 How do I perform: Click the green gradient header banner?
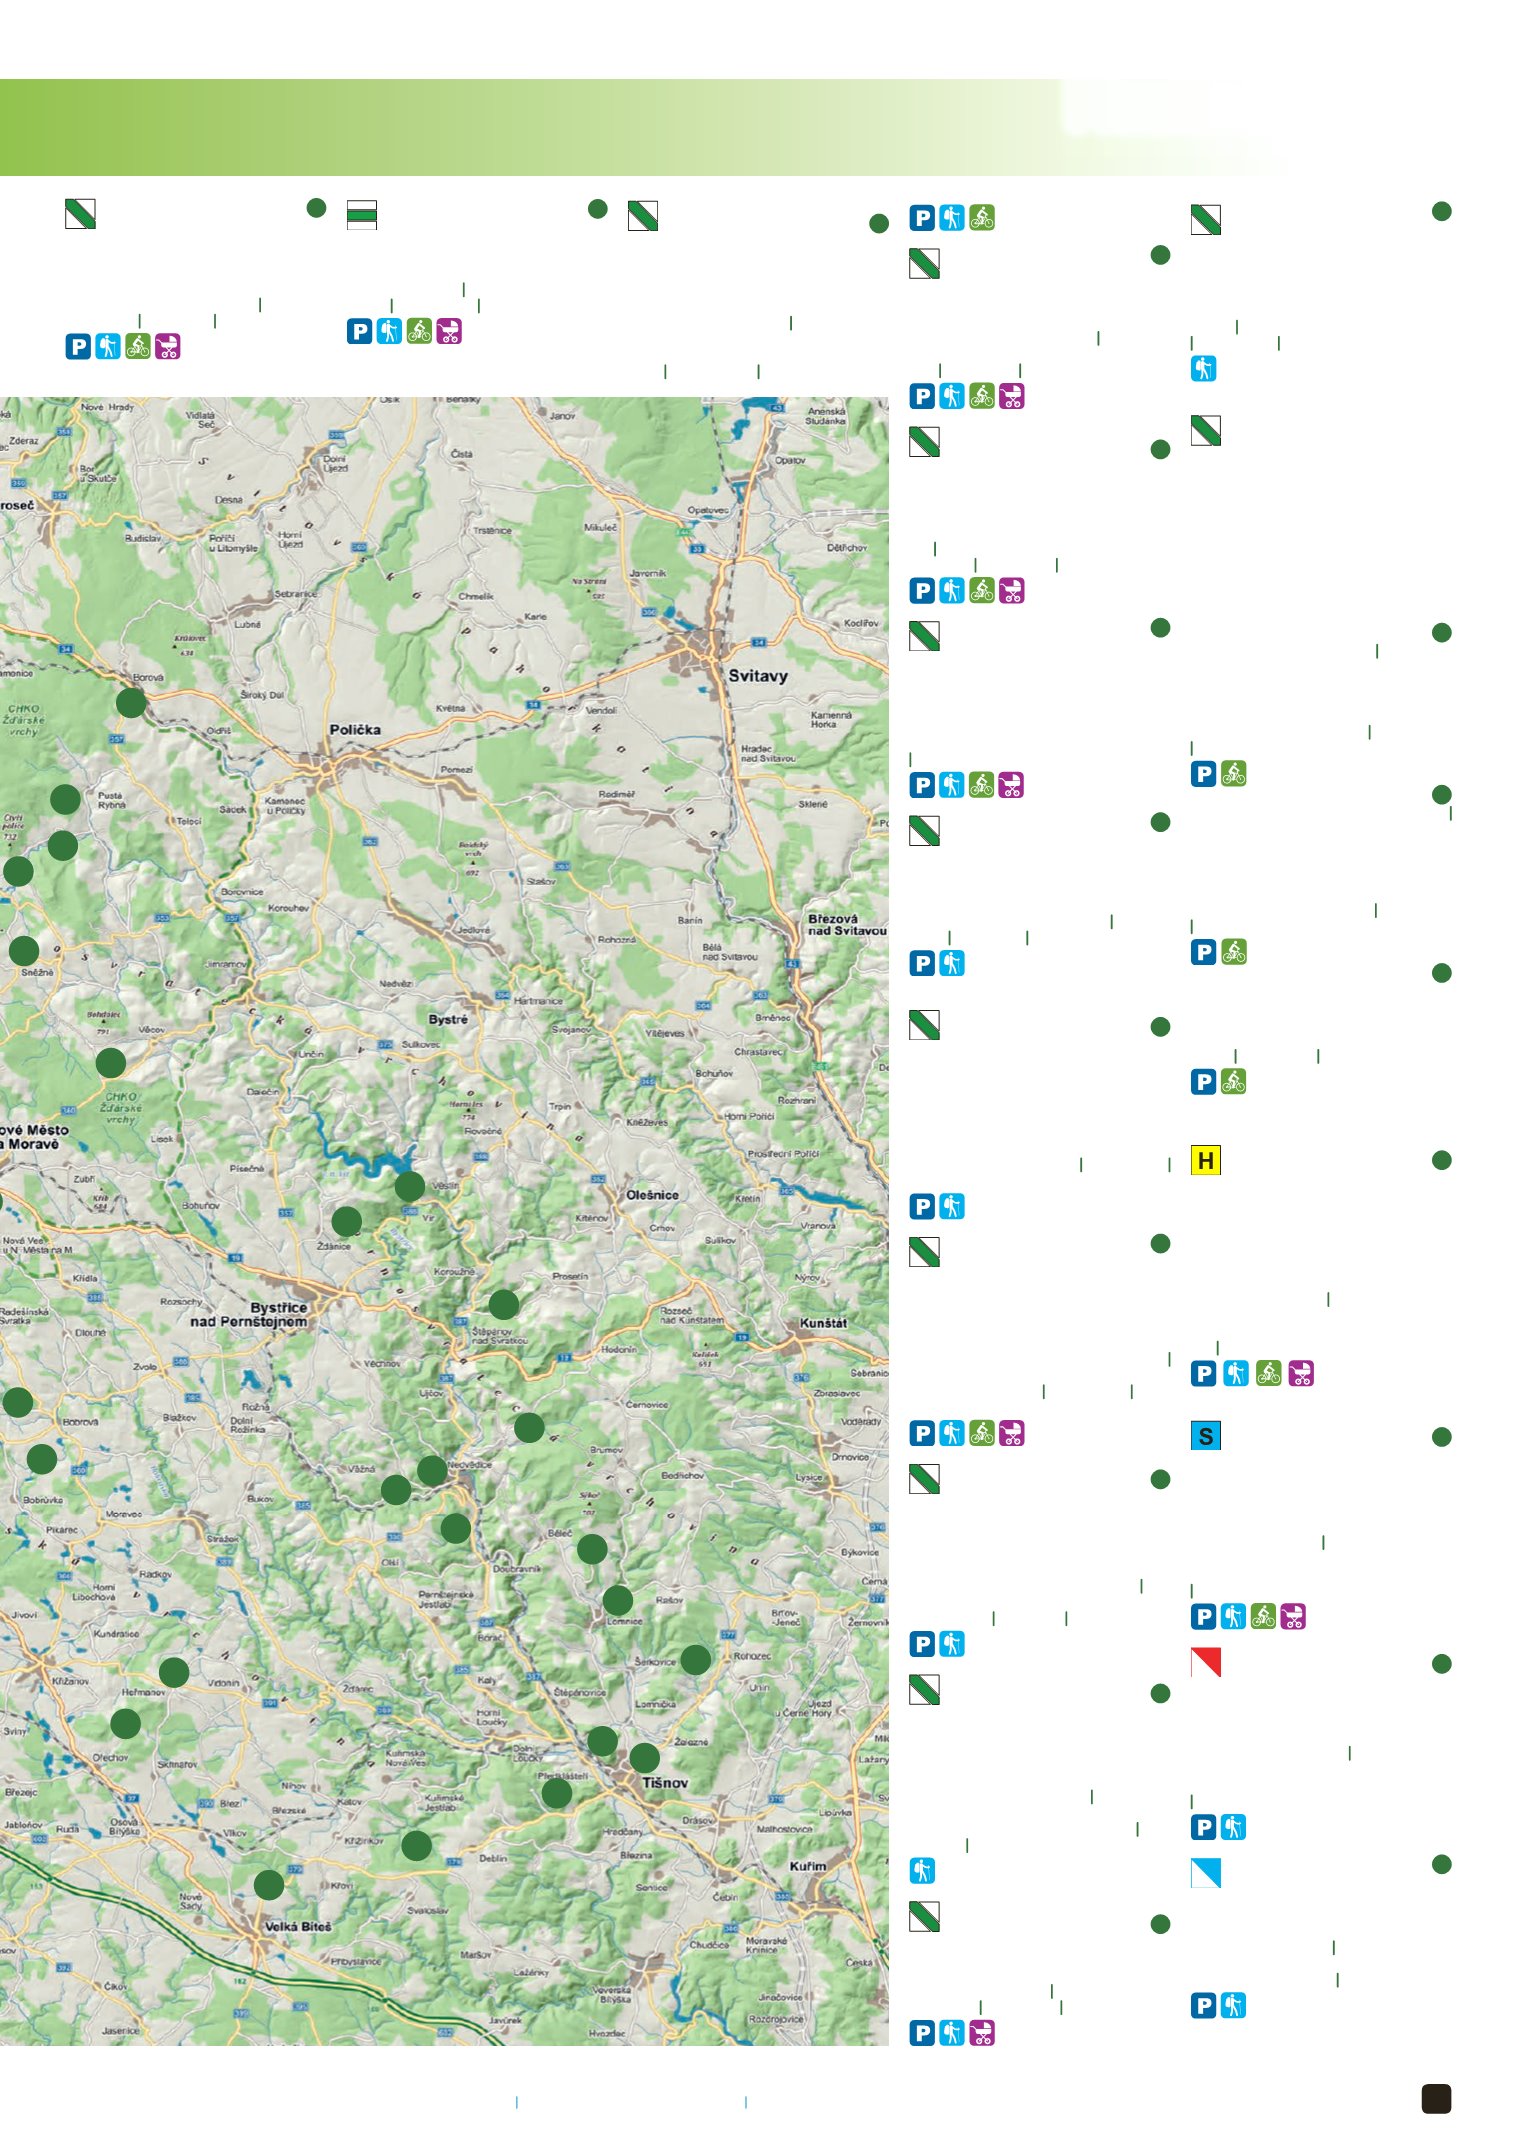[x=500, y=127]
